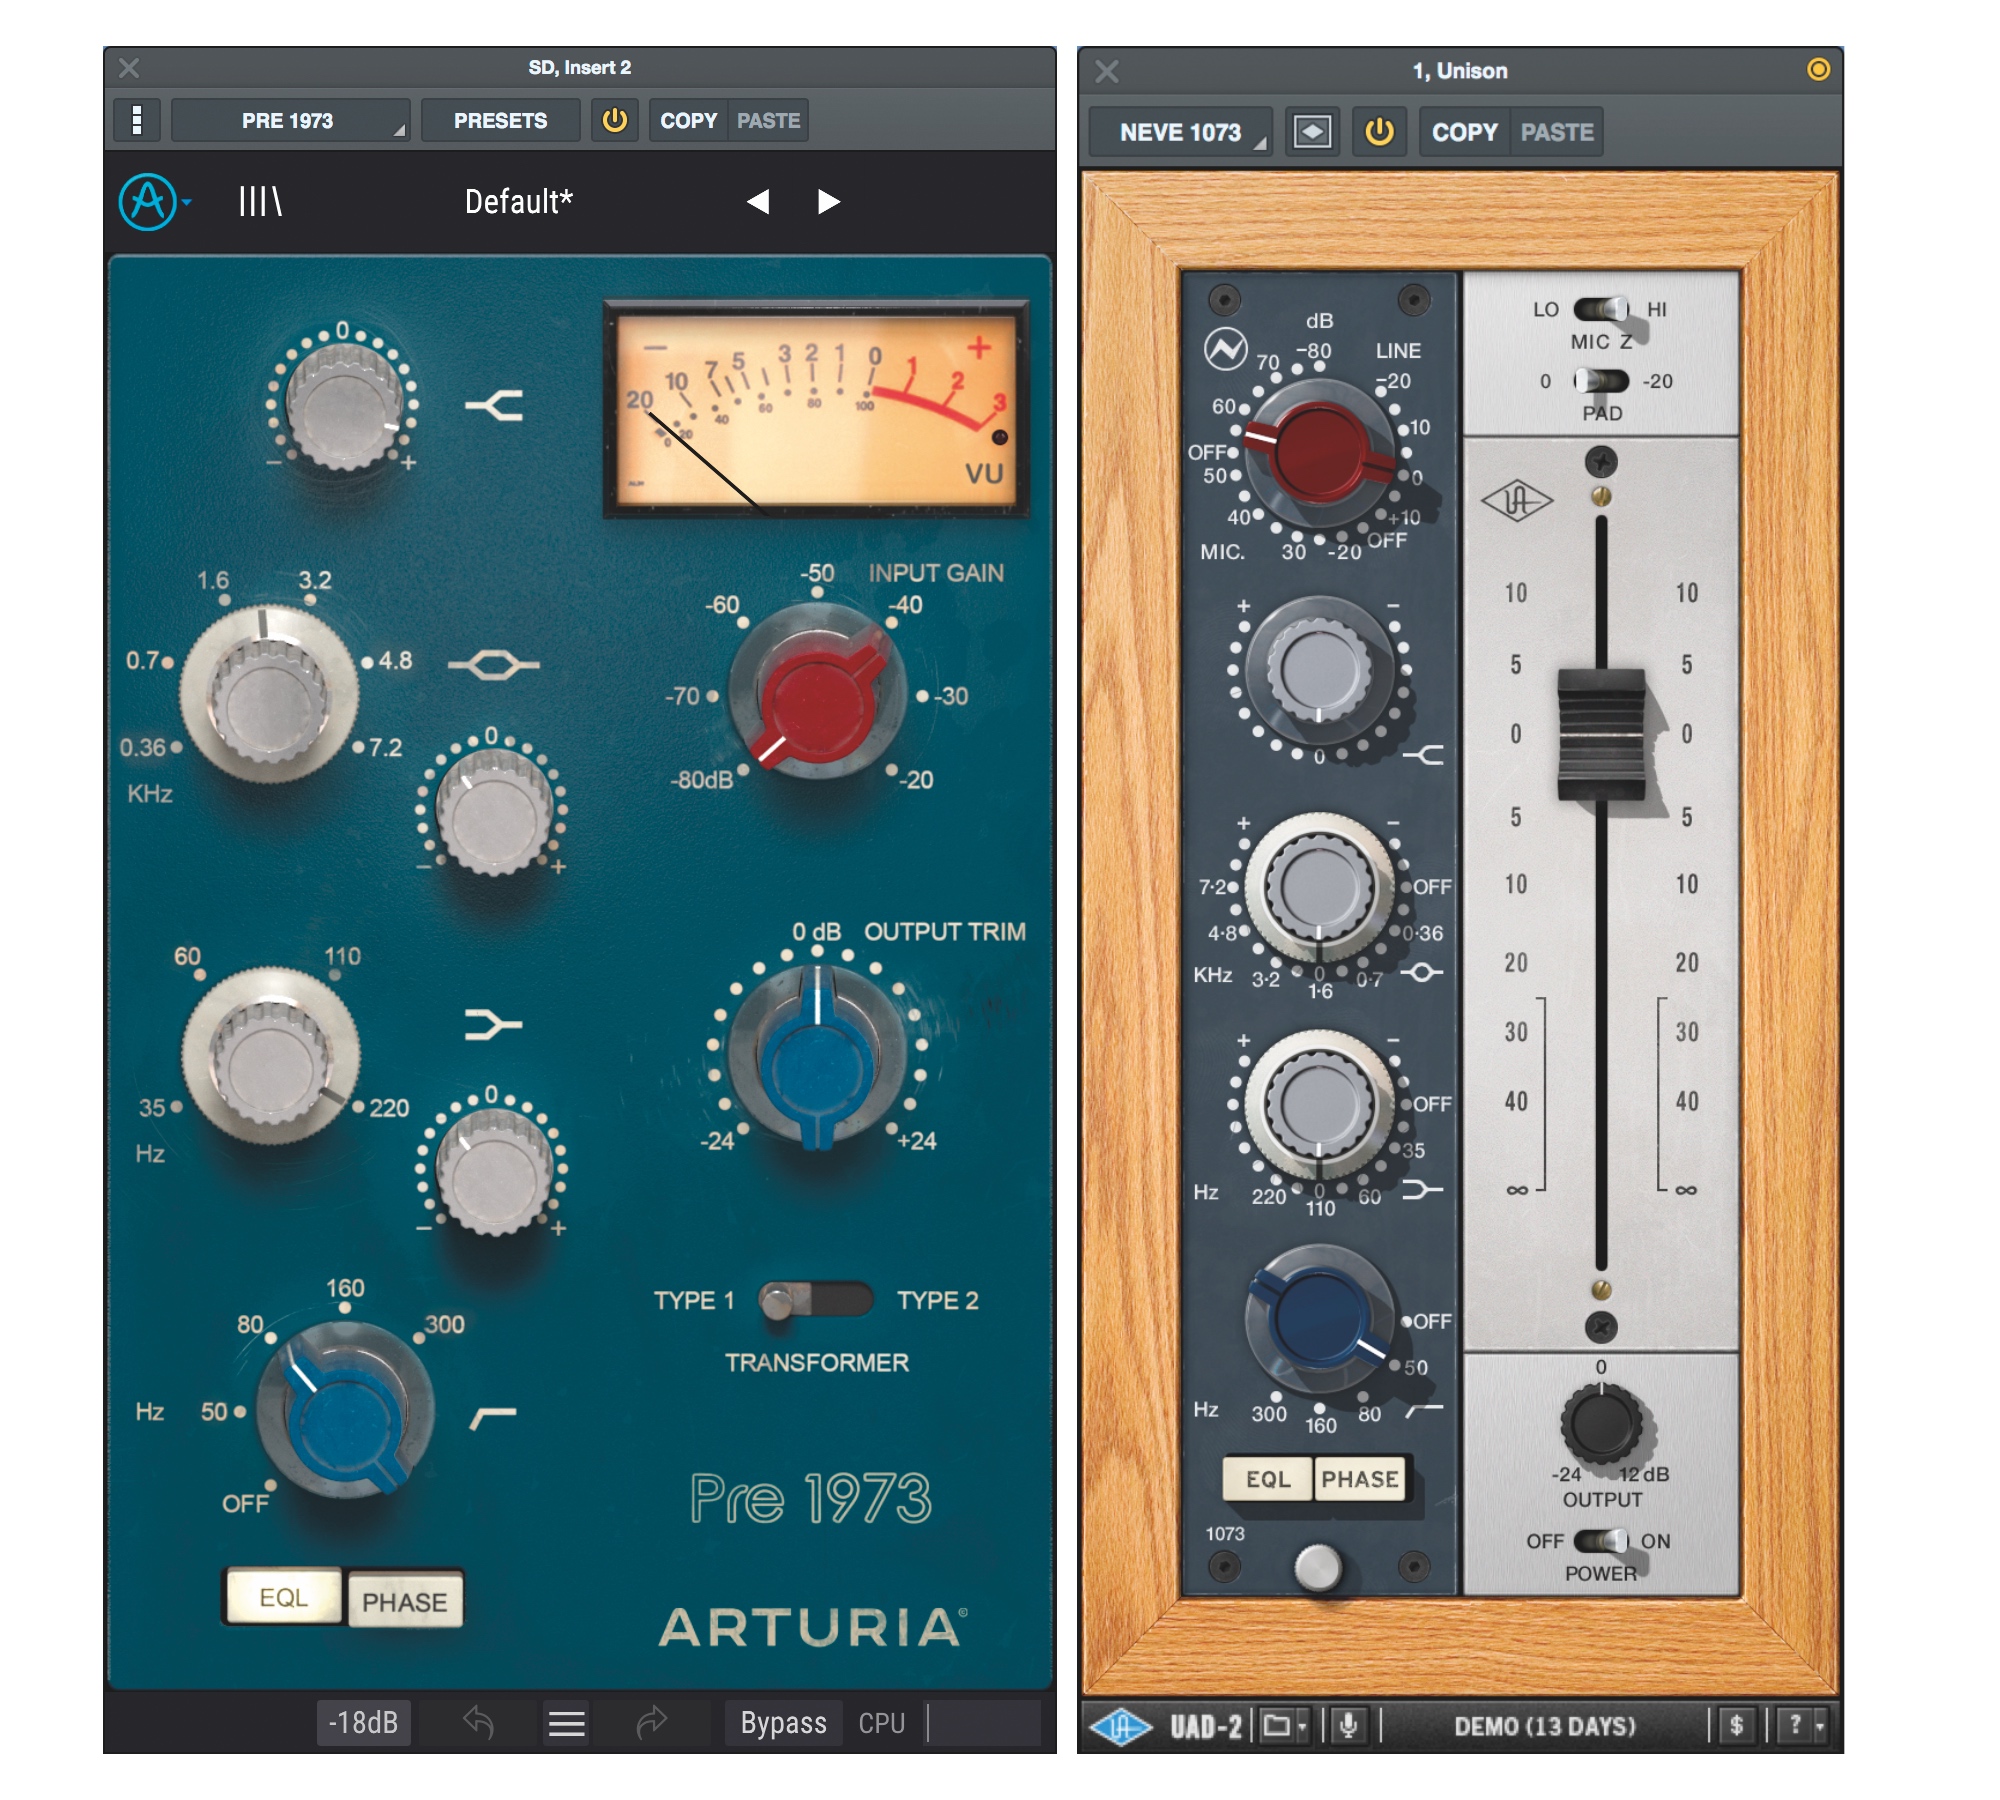
Task: Click the PRESETS button
Action: coord(500,121)
